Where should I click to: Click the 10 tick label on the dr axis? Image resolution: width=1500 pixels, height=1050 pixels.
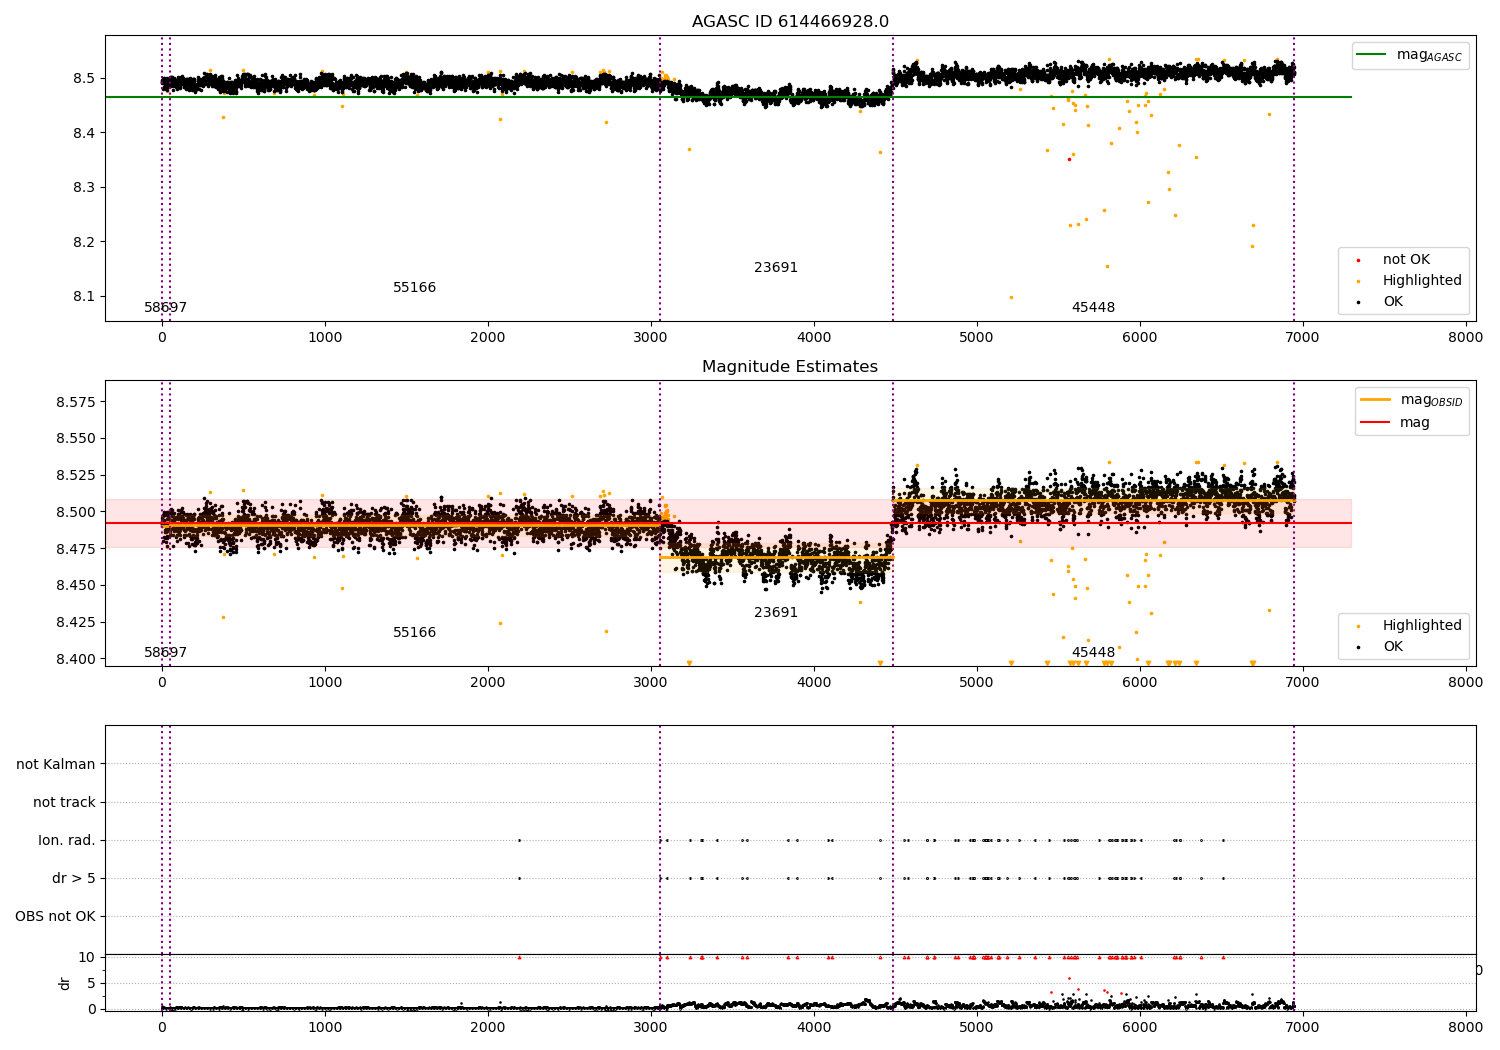click(87, 957)
